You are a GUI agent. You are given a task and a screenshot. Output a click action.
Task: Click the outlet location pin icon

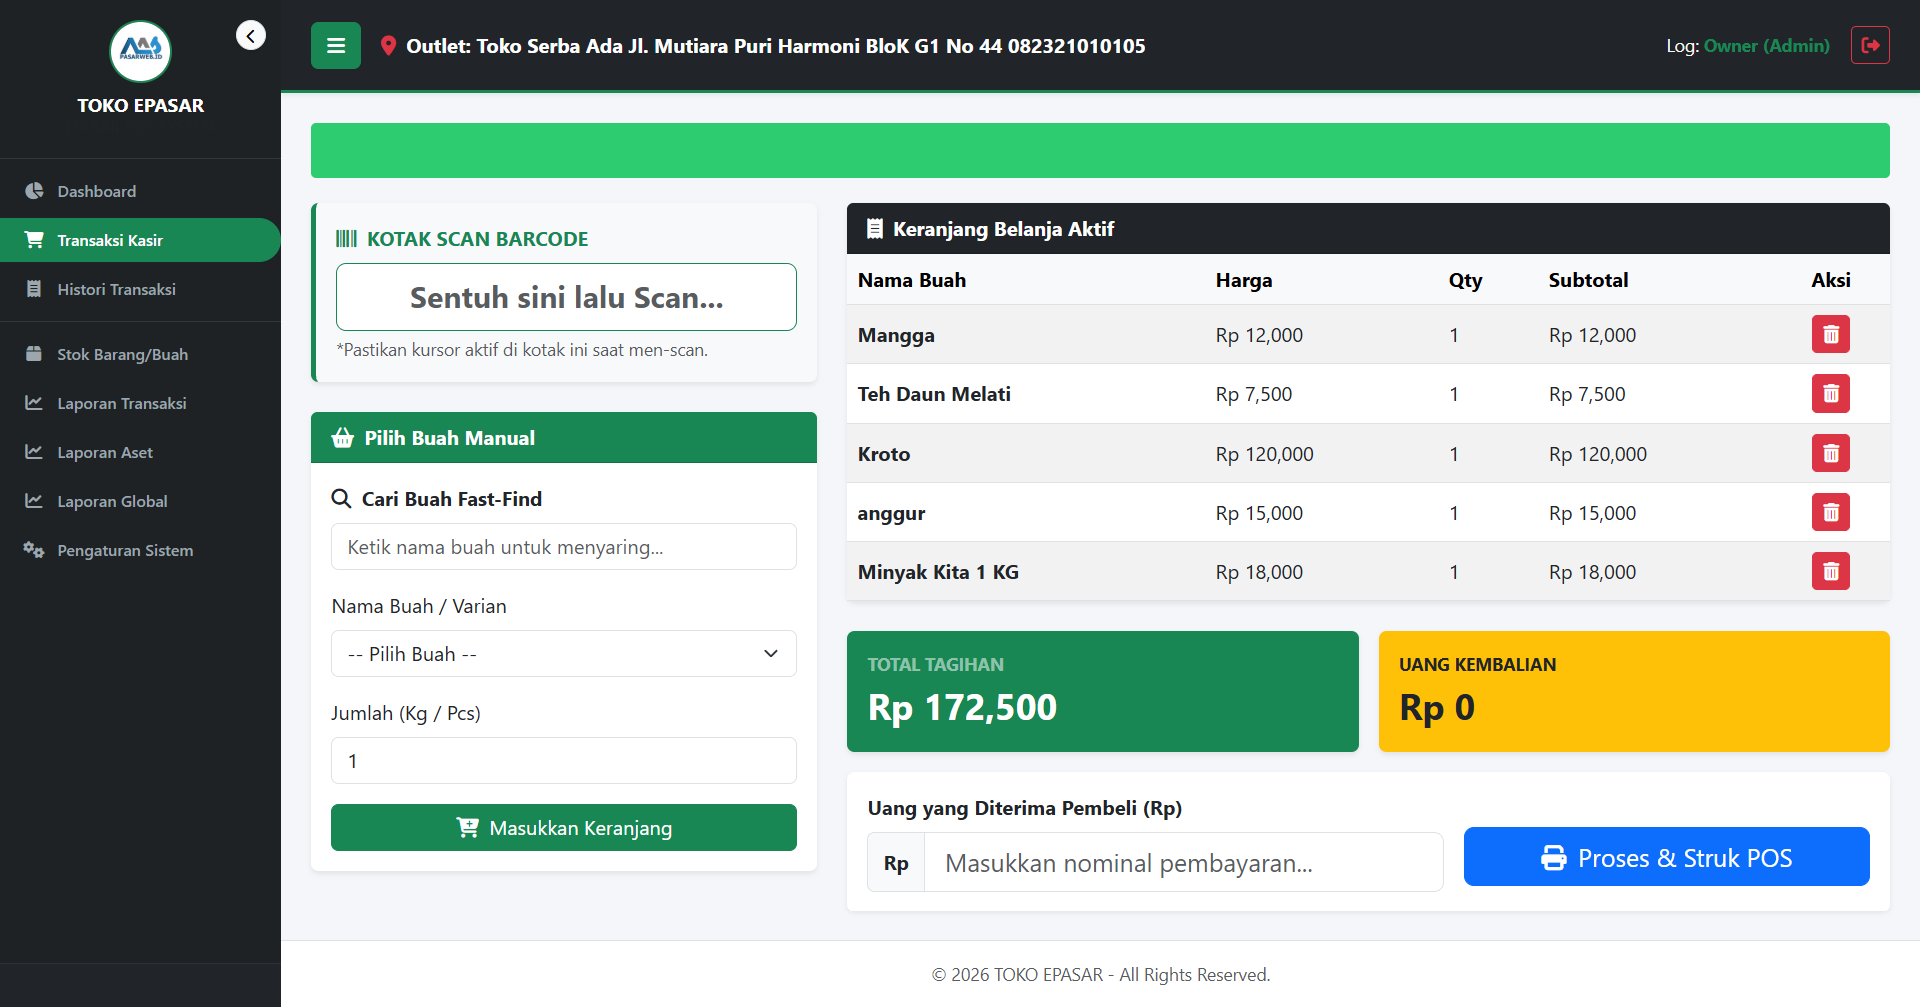click(388, 46)
